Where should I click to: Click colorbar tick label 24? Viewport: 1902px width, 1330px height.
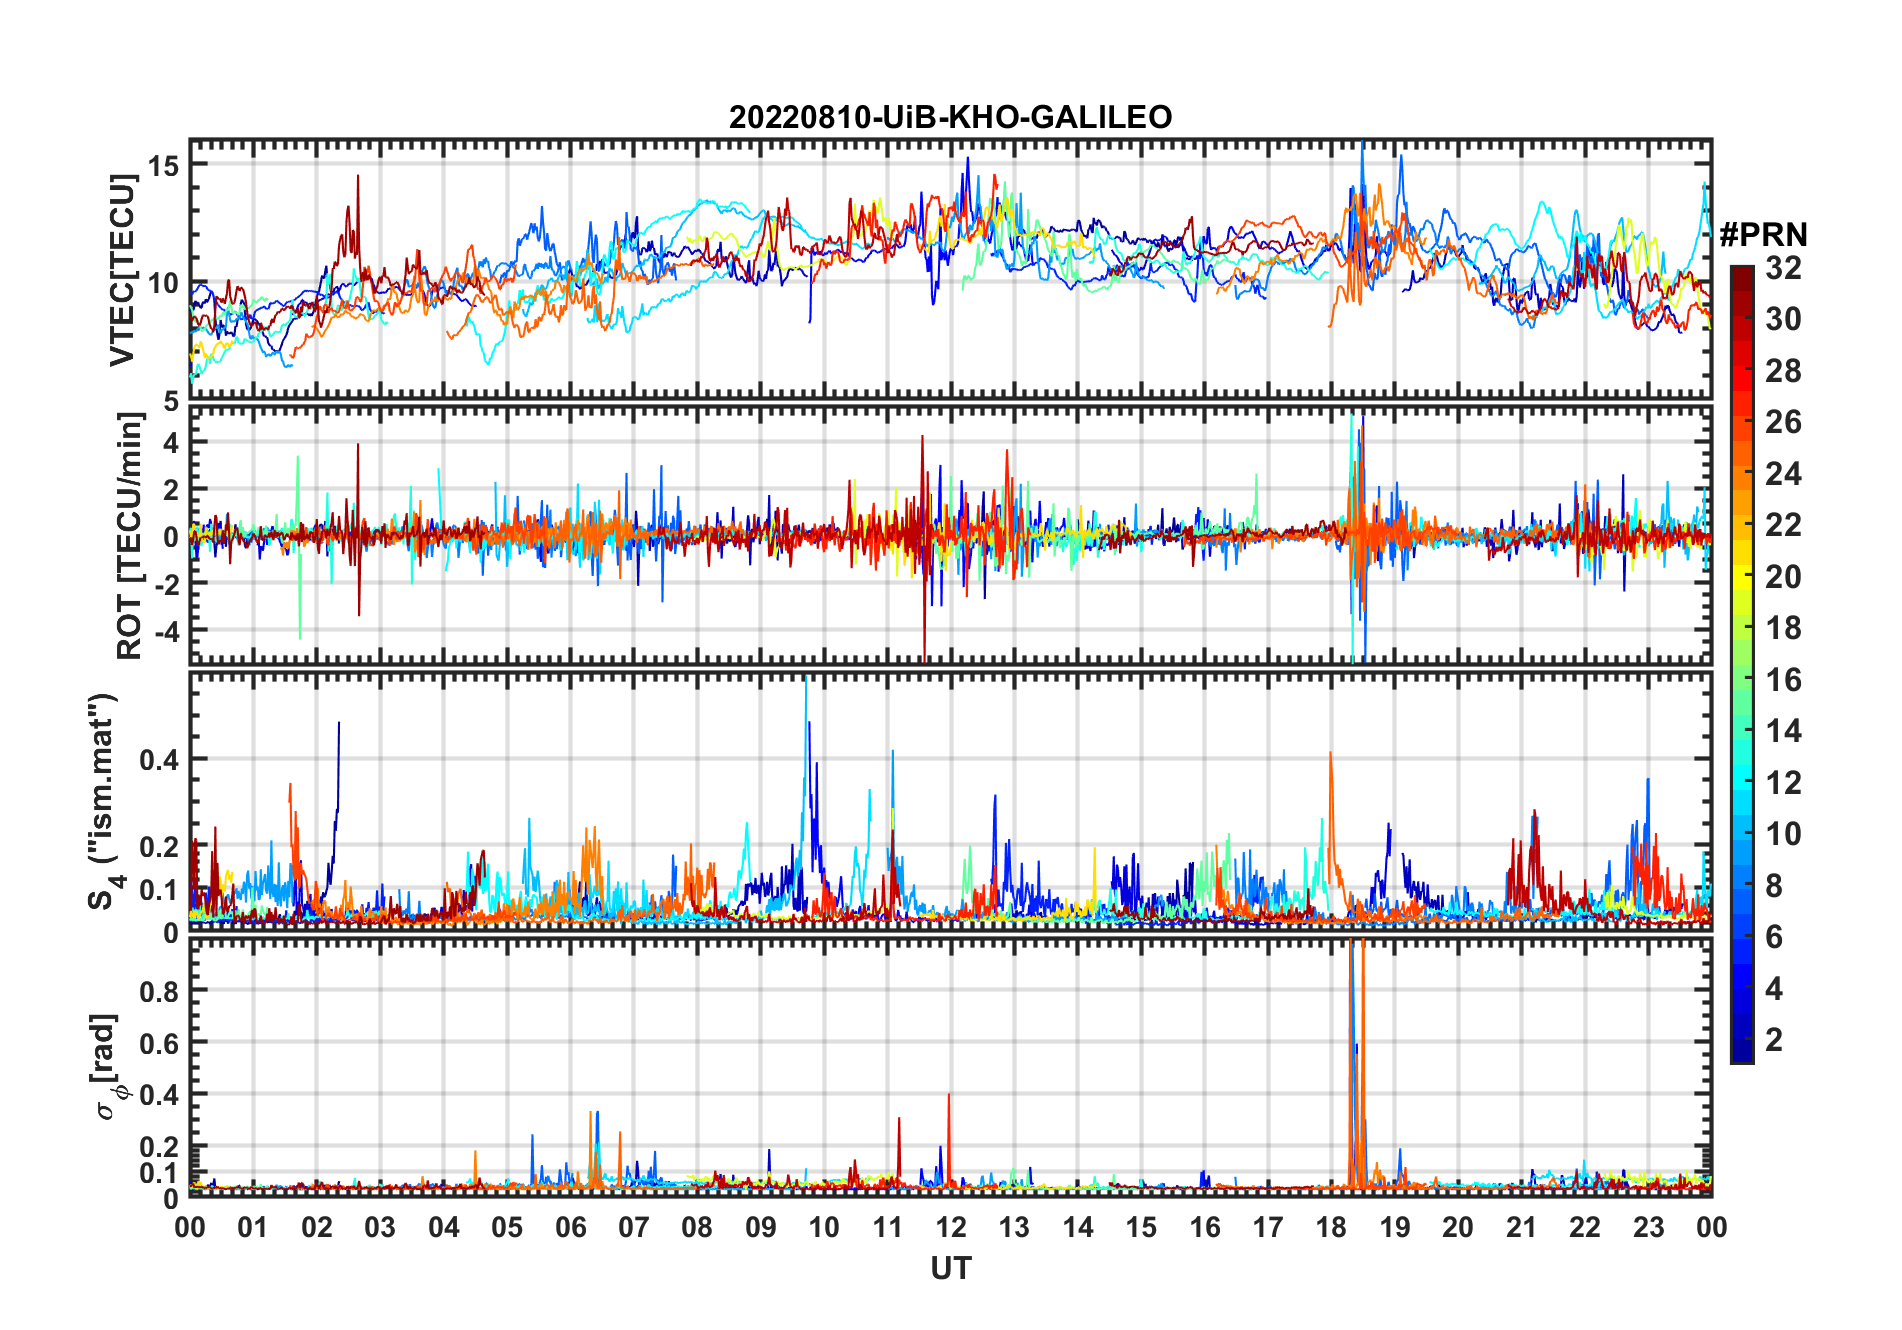click(1783, 474)
